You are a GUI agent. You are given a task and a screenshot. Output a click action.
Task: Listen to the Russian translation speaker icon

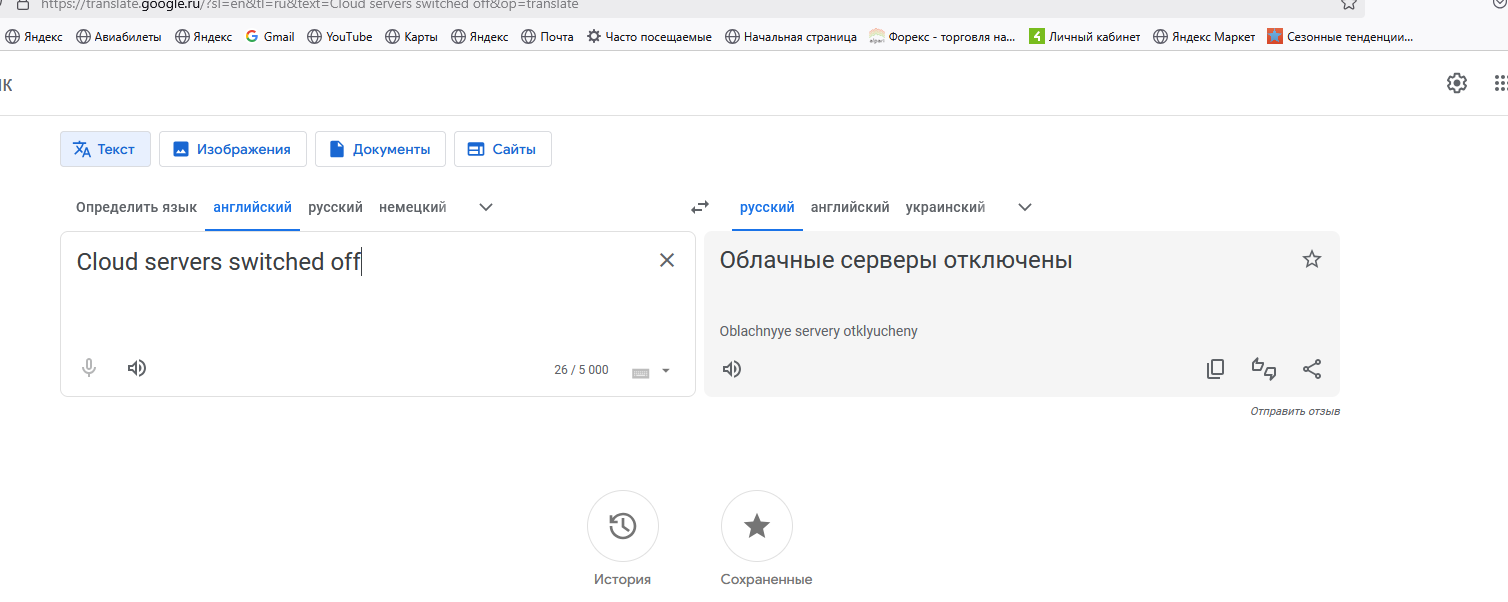[732, 369]
